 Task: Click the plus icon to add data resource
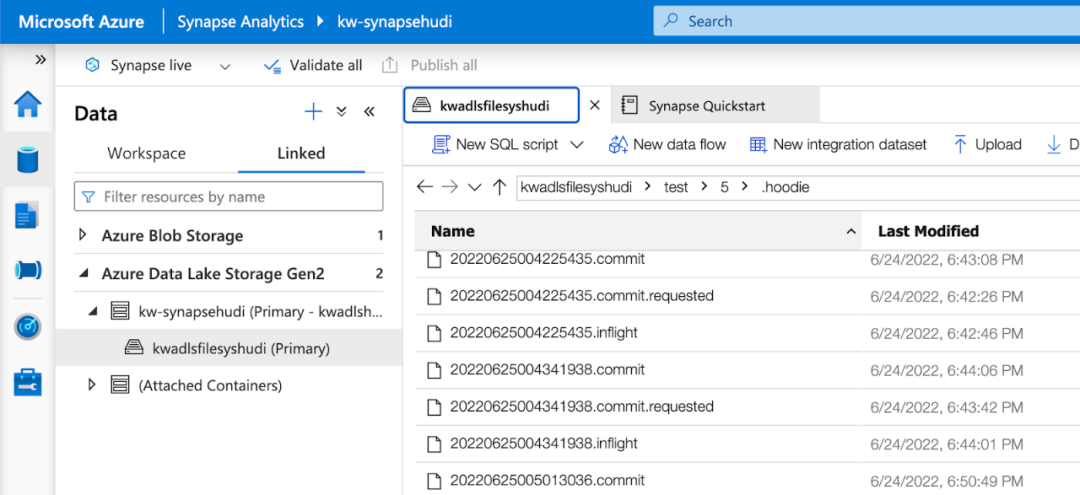pos(313,112)
